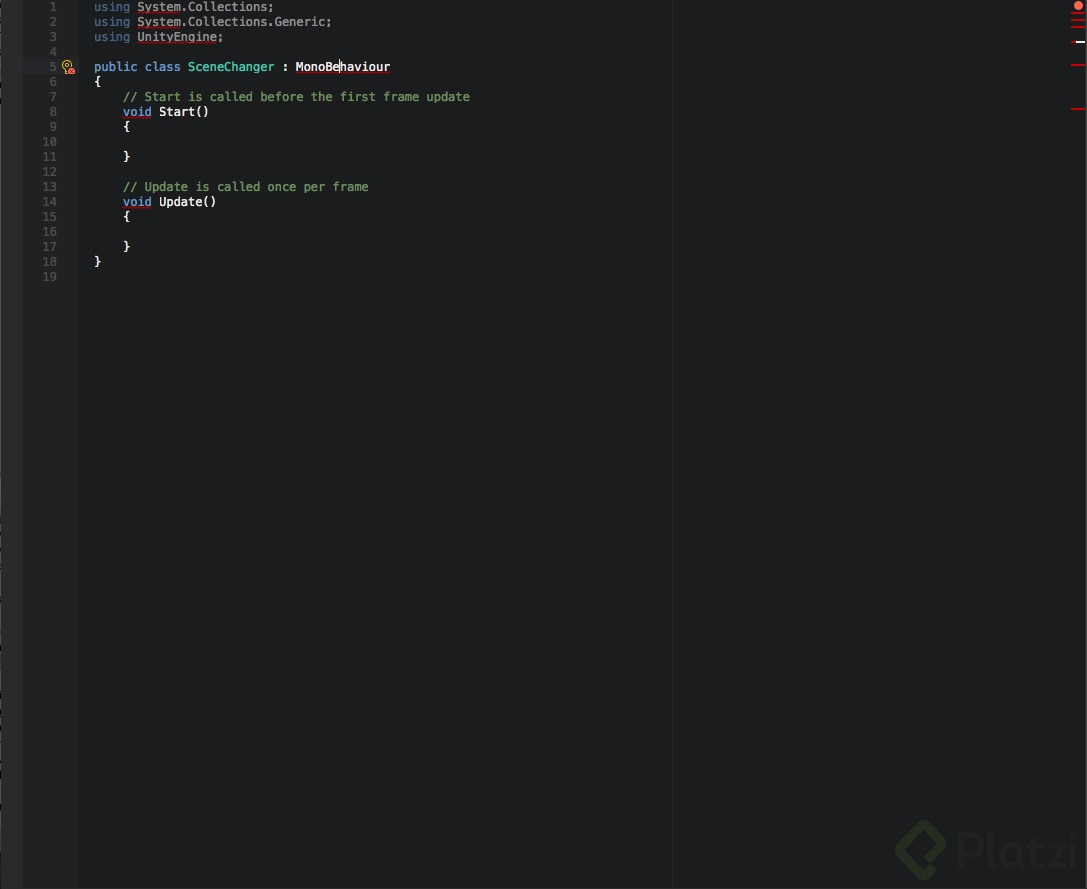Click the colon between SceneChanger and MonoBehaviour
This screenshot has width=1087, height=889.
point(285,67)
